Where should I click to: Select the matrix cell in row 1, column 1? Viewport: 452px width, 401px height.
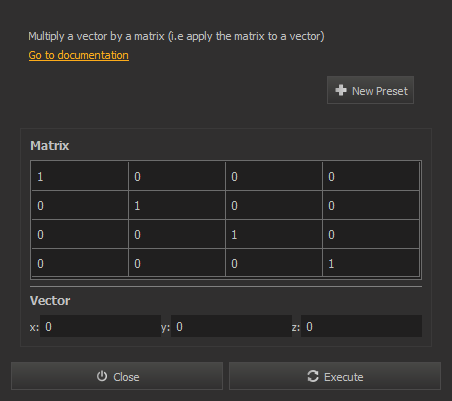pyautogui.click(x=80, y=176)
